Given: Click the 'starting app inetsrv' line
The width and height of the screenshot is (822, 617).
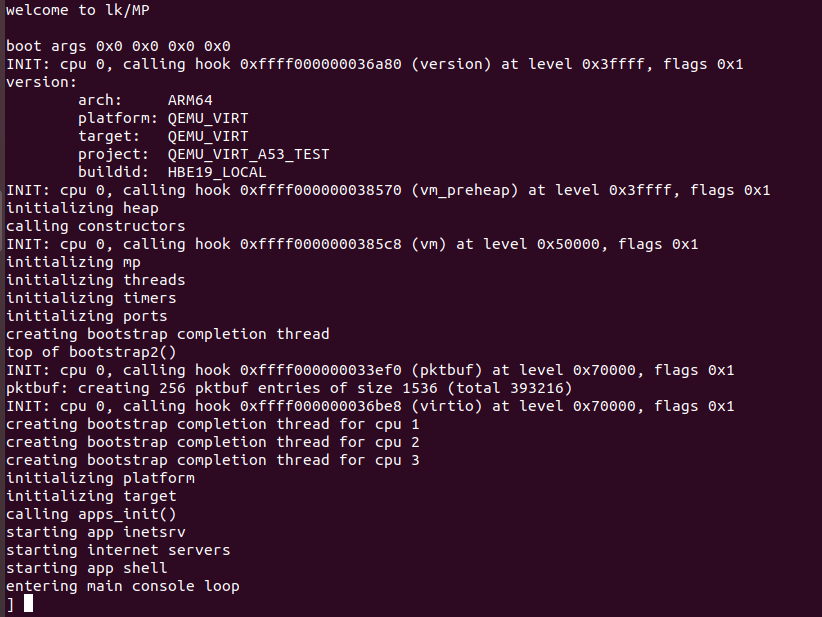Looking at the screenshot, I should point(96,532).
